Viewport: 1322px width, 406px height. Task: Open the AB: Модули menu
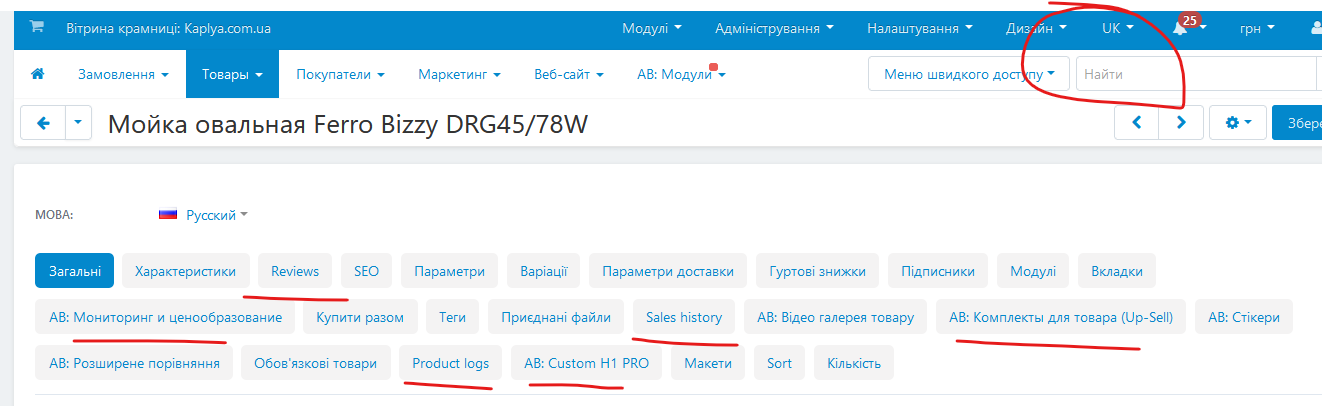coord(681,74)
